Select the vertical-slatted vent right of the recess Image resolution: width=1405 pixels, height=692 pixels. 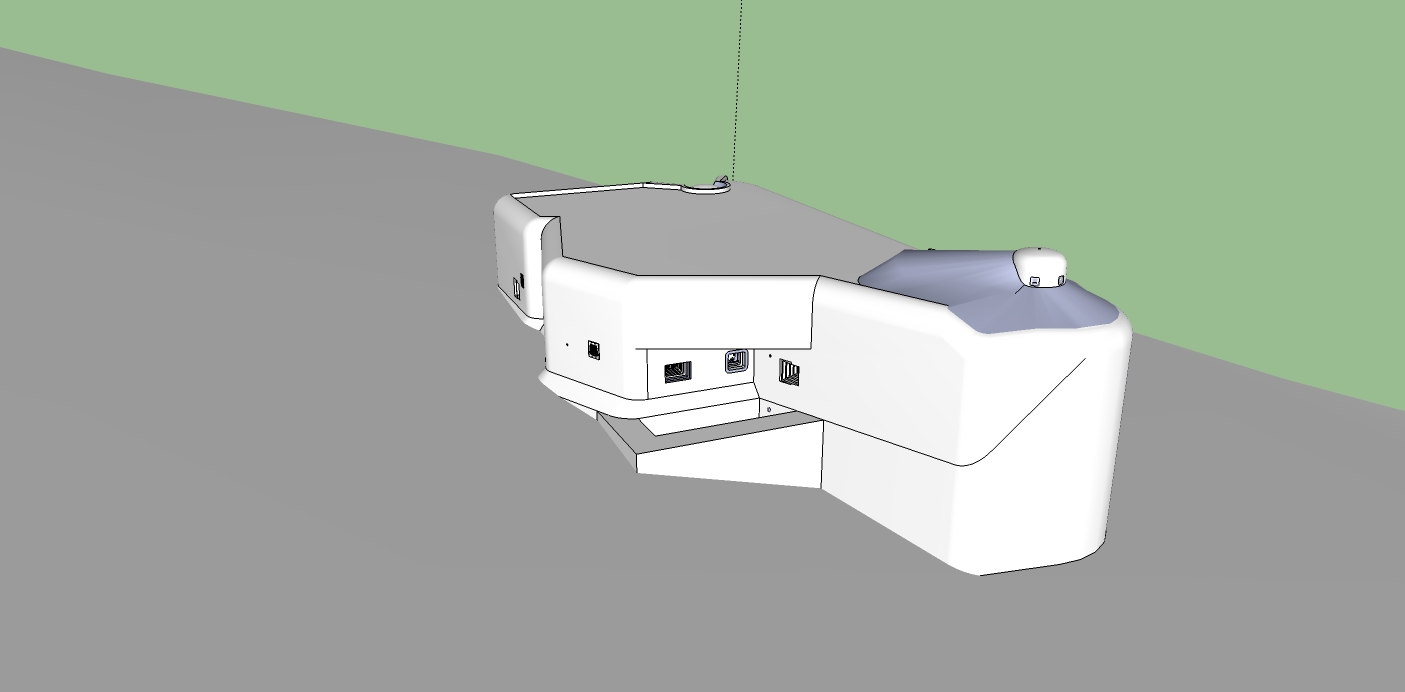(790, 372)
